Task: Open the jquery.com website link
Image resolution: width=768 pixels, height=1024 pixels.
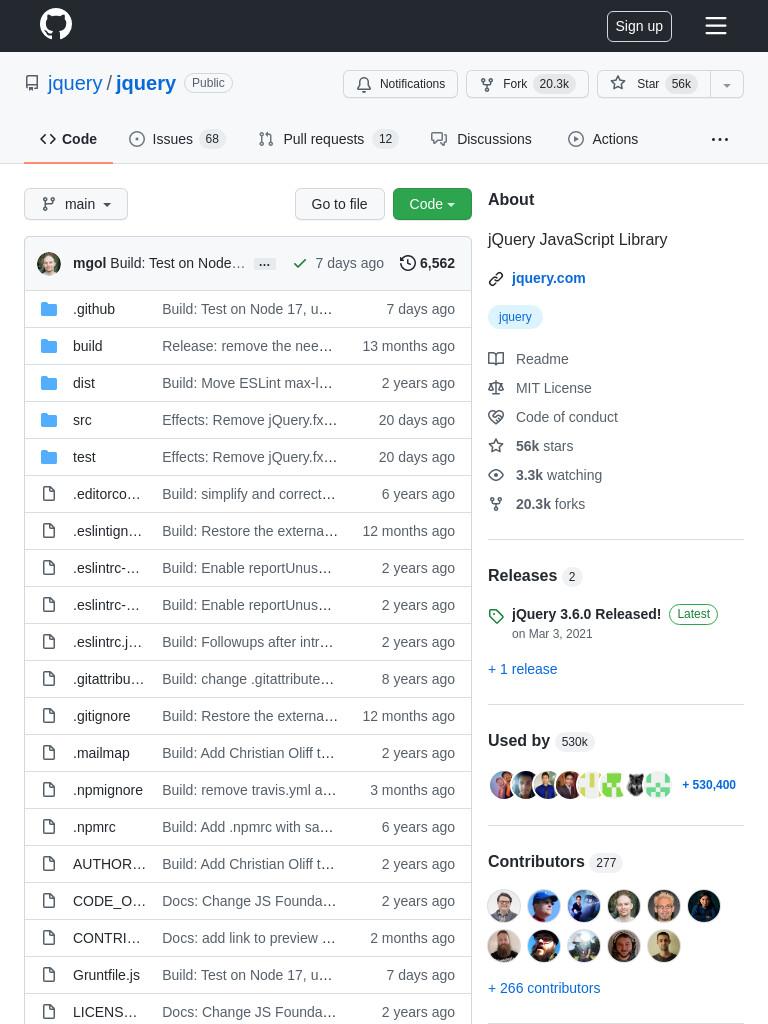Action: (x=549, y=278)
